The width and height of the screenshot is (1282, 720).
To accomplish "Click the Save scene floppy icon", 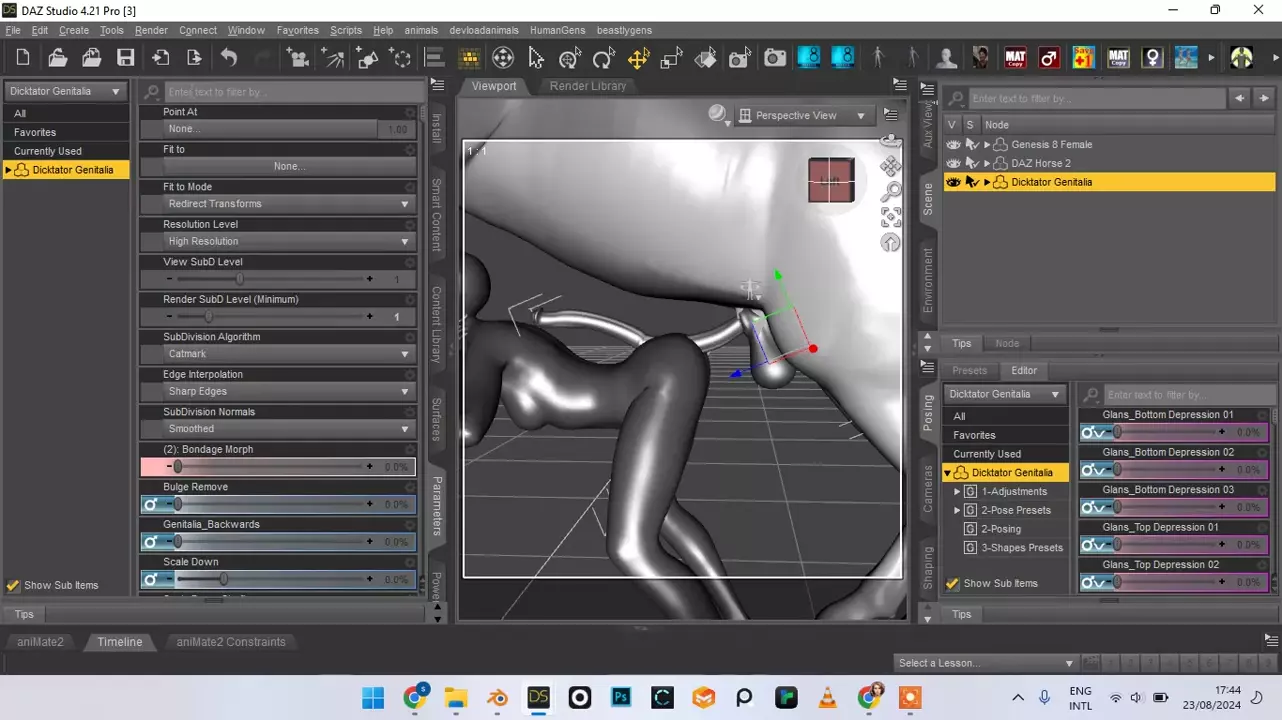I will point(125,58).
